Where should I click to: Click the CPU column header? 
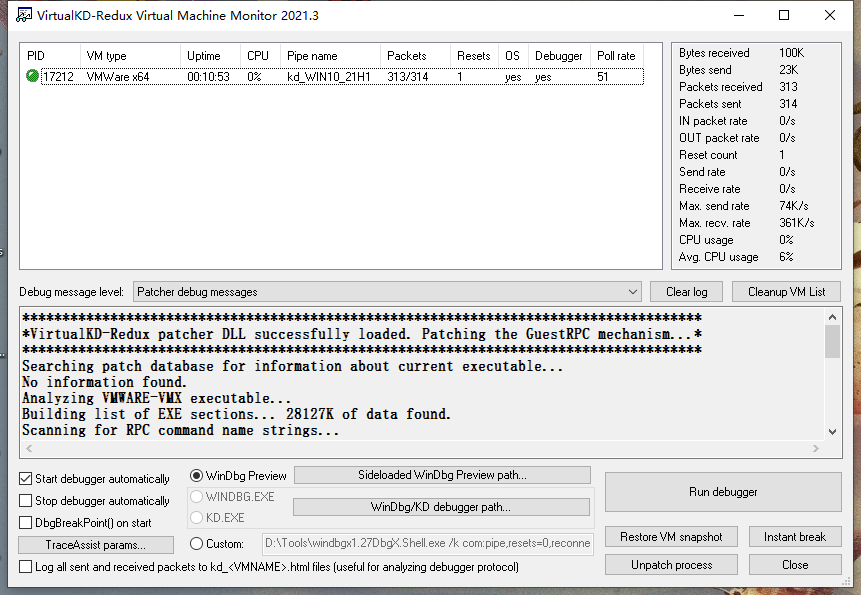(x=260, y=56)
